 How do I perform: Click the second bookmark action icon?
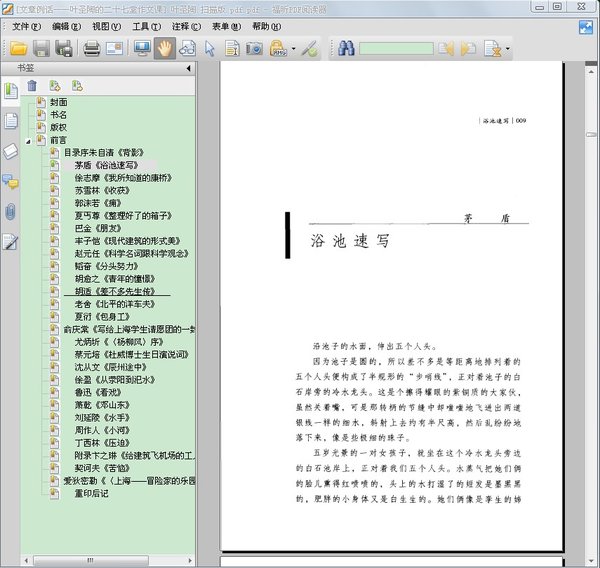(x=77, y=86)
